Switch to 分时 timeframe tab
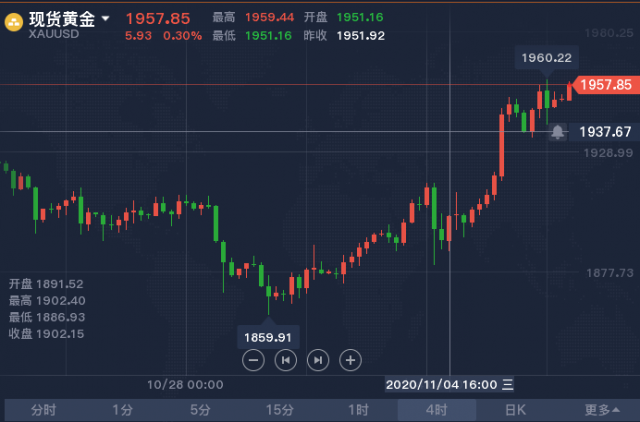The image size is (640, 422). pyautogui.click(x=43, y=410)
